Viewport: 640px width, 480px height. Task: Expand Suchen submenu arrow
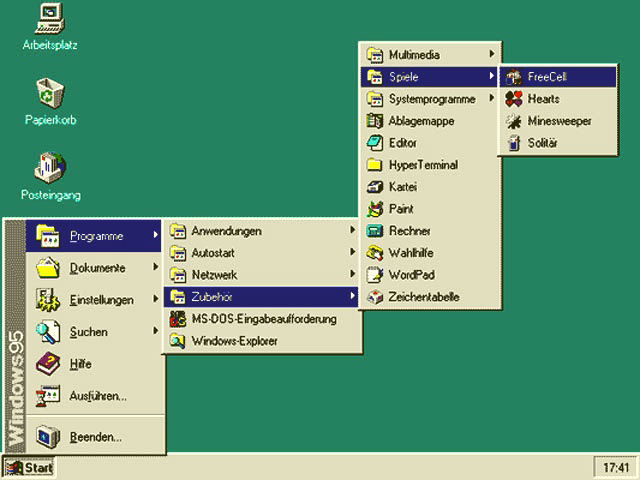tap(156, 331)
